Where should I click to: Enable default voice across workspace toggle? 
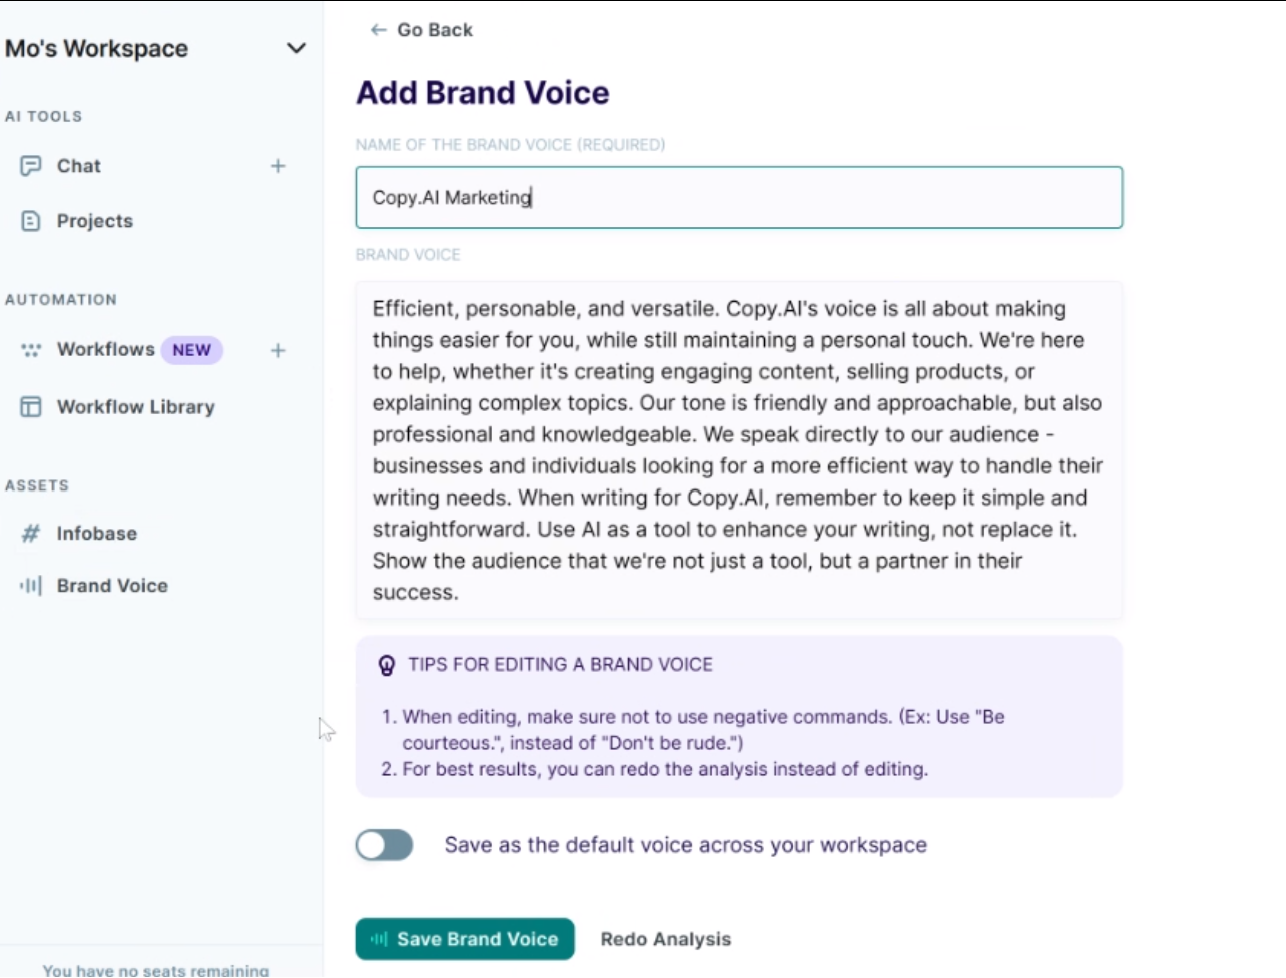(x=384, y=845)
